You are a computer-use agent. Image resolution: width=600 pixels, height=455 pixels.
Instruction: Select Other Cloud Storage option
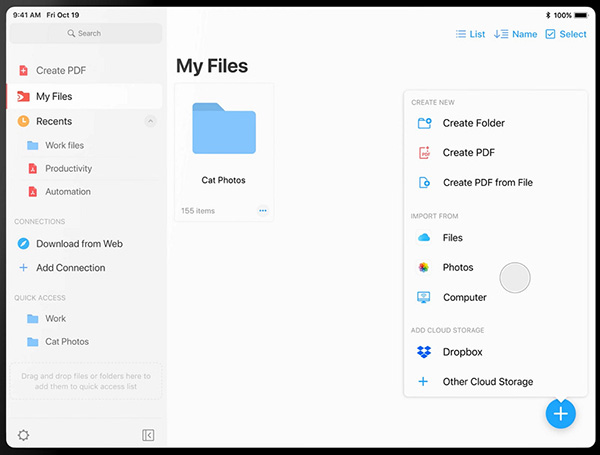[x=487, y=382]
